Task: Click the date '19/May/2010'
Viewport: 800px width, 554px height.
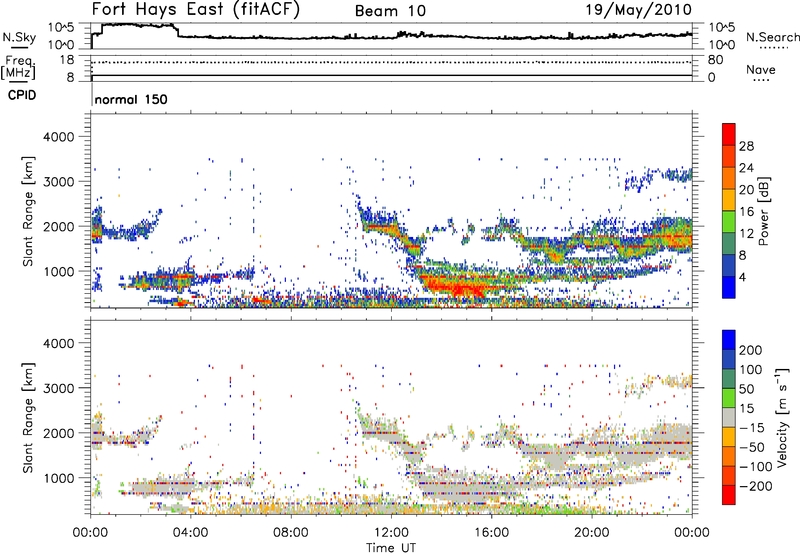Action: coord(639,10)
